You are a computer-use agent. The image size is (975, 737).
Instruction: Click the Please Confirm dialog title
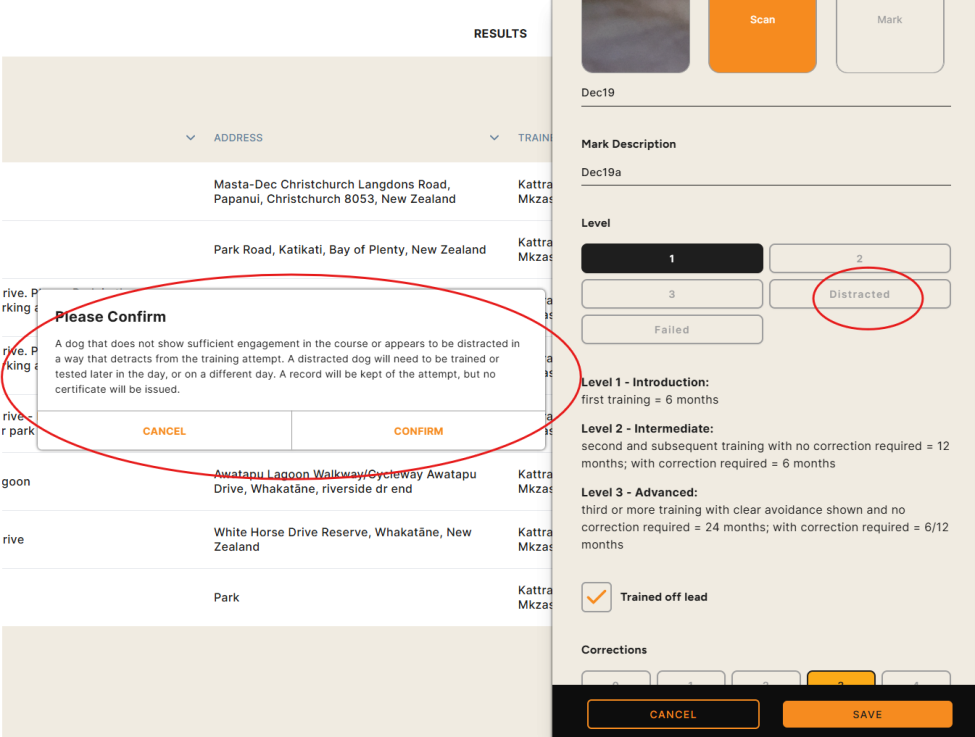111,317
